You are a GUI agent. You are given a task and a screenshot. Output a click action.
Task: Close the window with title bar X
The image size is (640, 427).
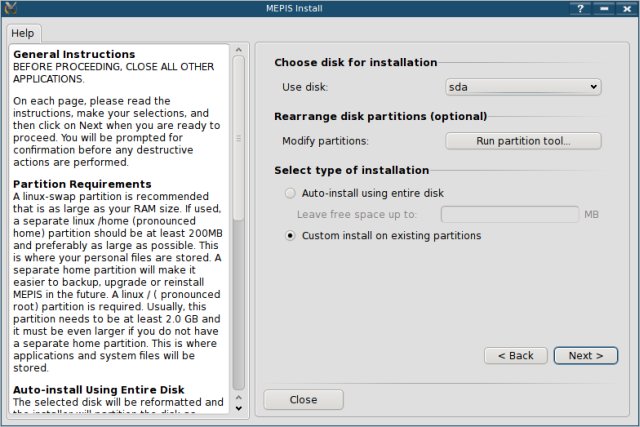pos(627,8)
